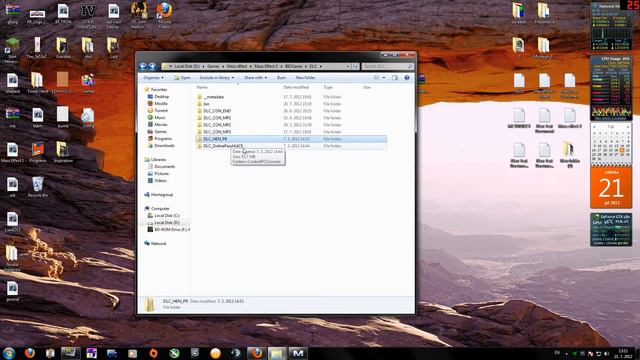Screen dimensions: 640x360
Task: Open Explorer help icon
Action: (407, 78)
